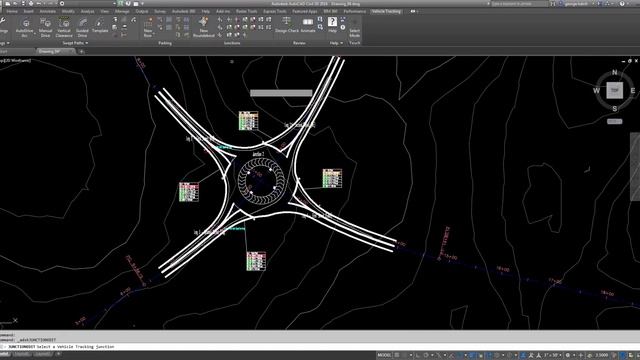This screenshot has width=640, height=360.
Task: Click the help icon in title bar
Action: click(622, 4)
